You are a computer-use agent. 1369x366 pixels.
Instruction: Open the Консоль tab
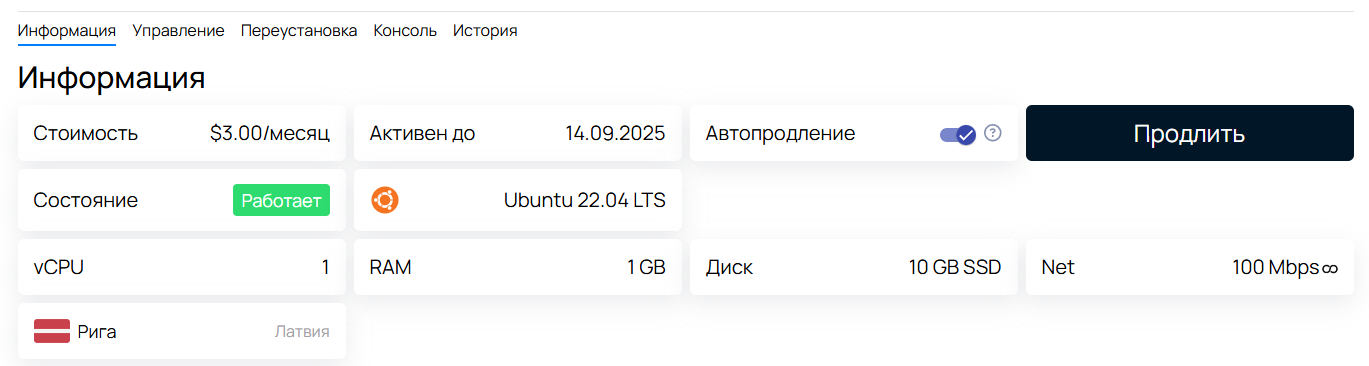click(x=405, y=30)
